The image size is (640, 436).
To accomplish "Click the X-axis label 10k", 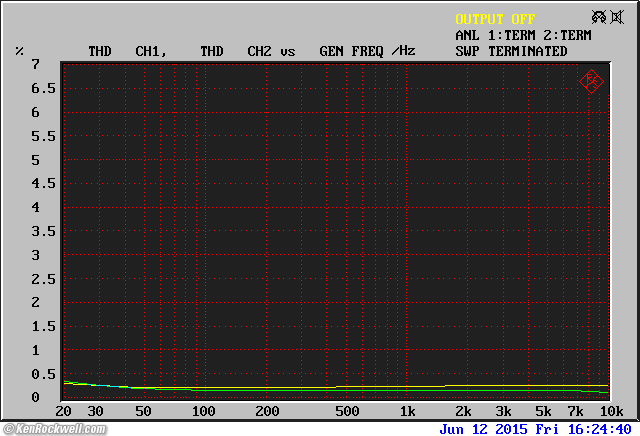I will coord(612,411).
